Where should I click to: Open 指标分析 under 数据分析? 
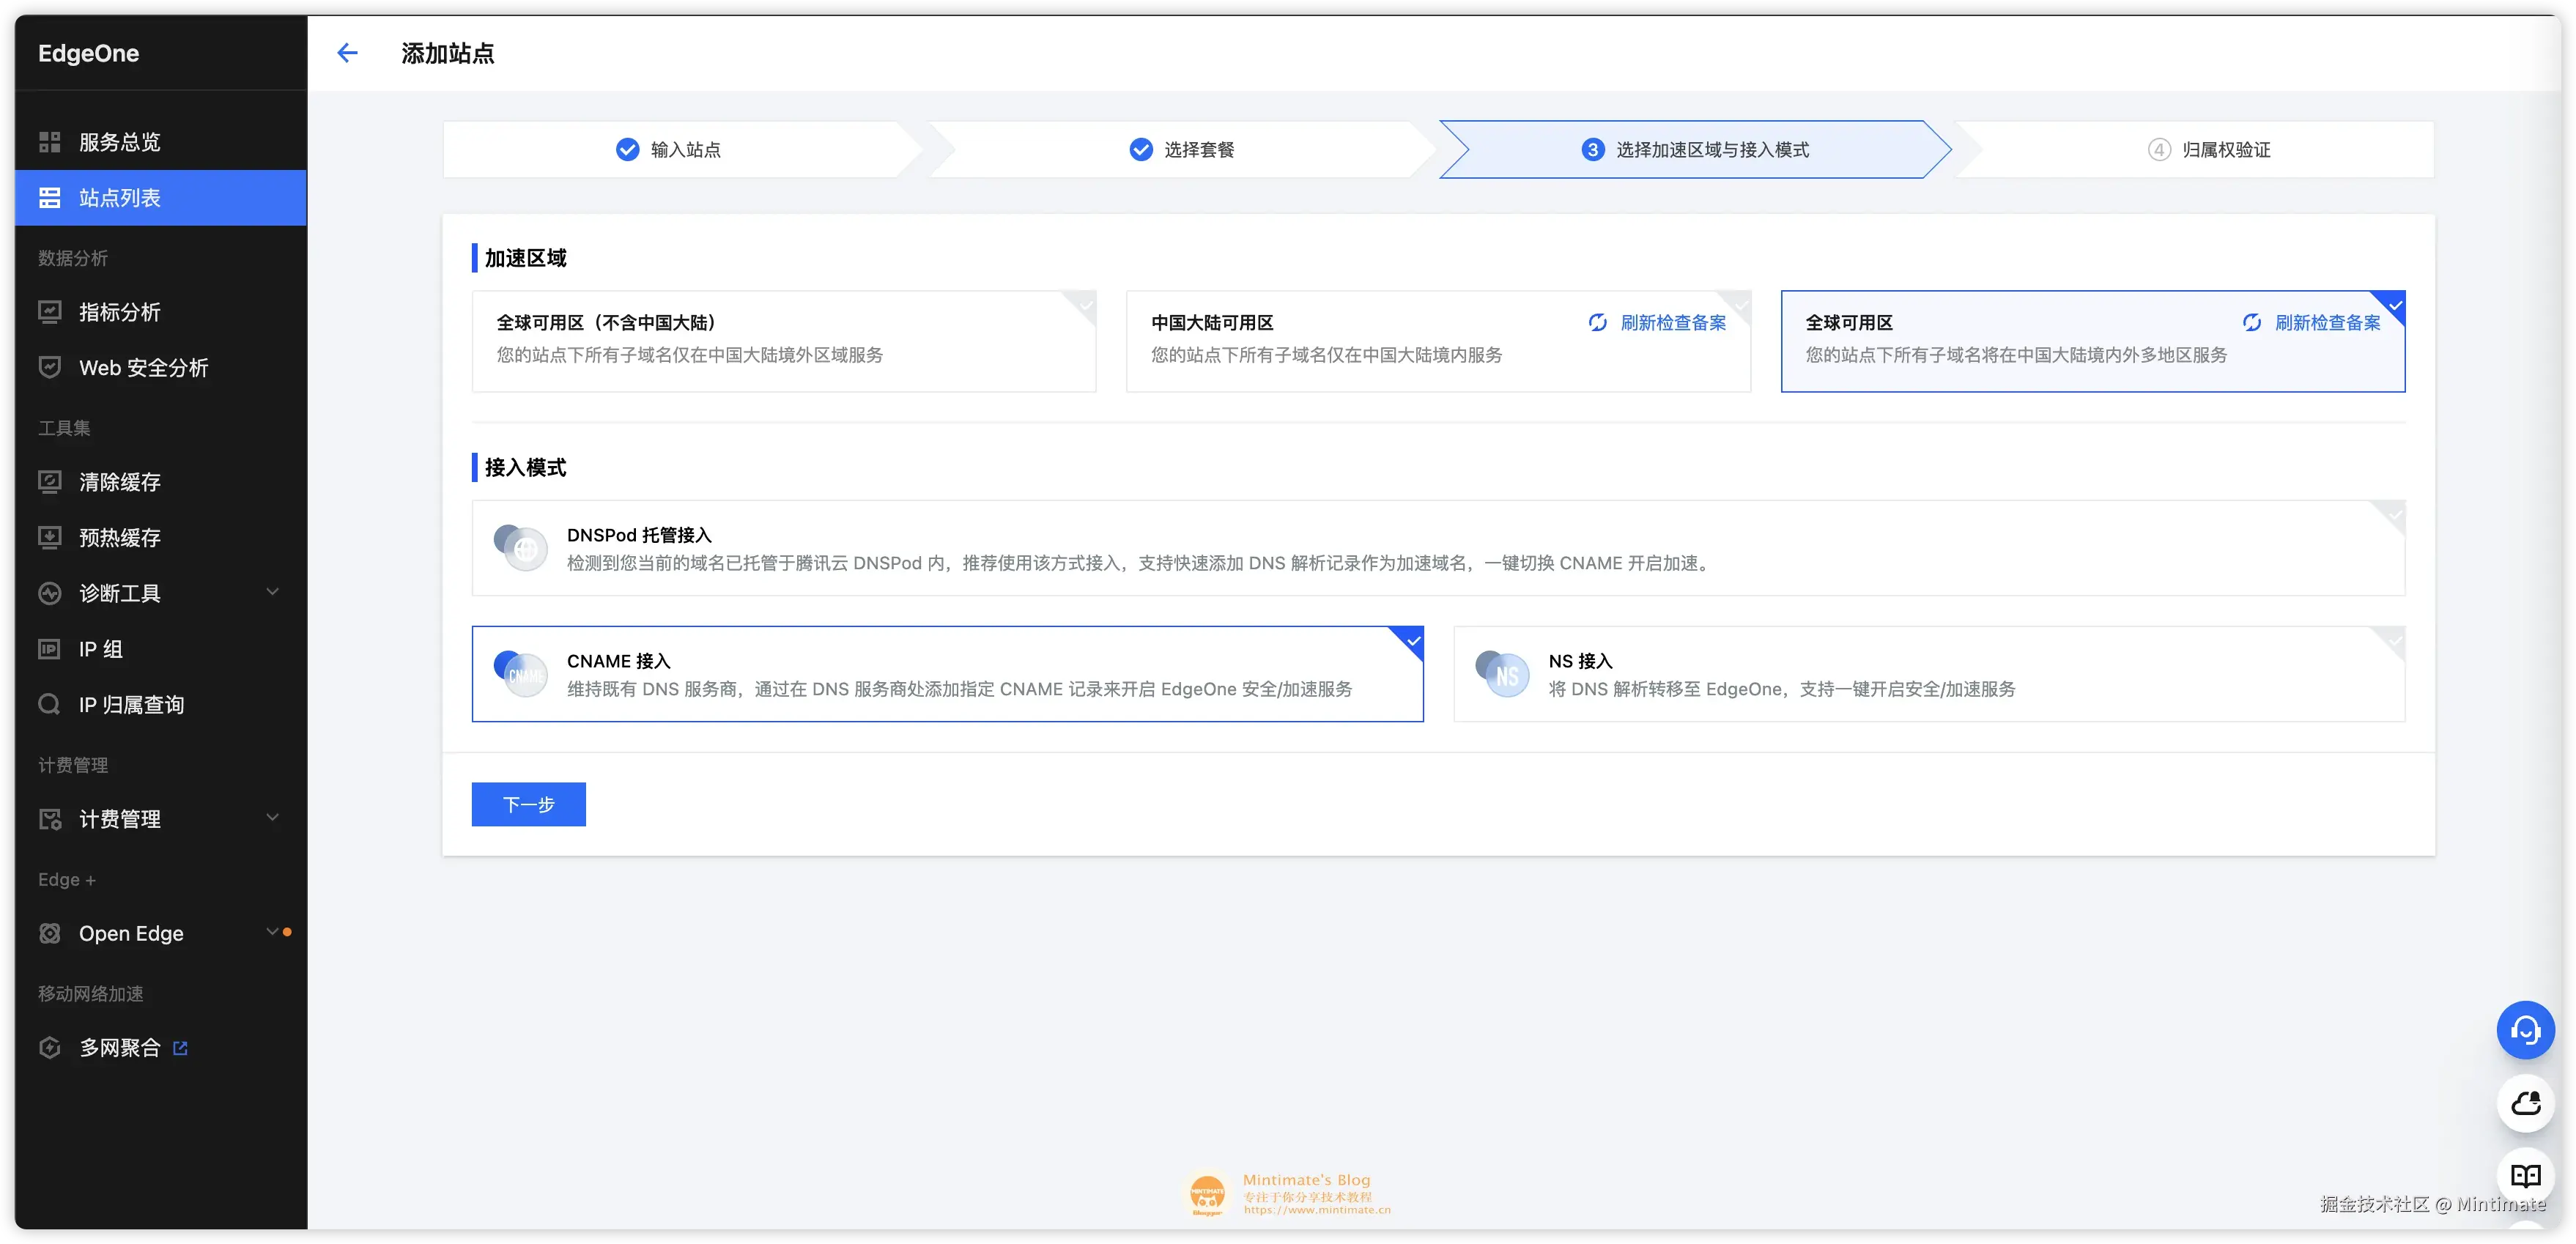120,312
